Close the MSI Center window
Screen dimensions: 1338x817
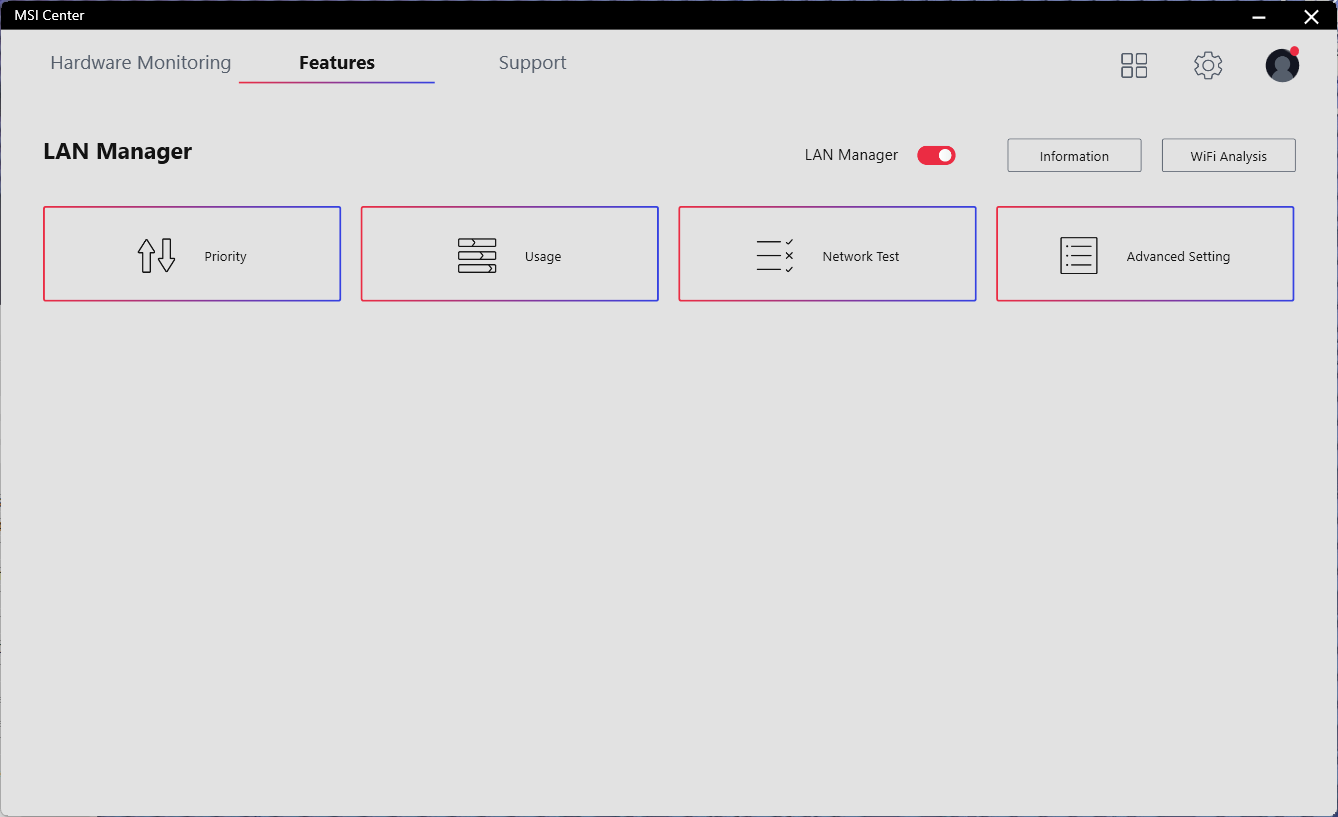click(x=1311, y=16)
